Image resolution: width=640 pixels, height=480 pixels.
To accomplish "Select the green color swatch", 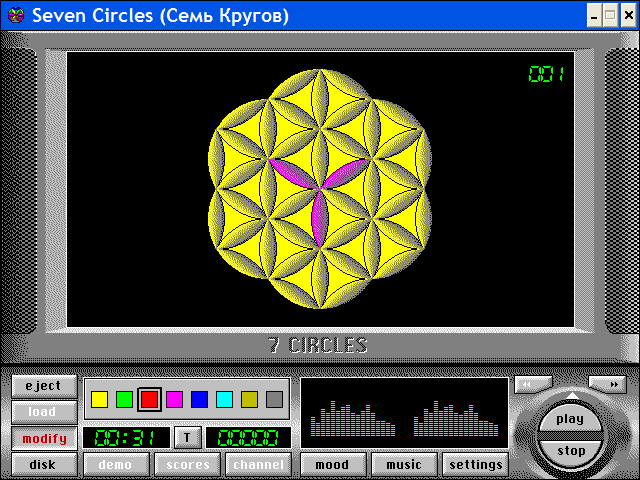I will (124, 400).
